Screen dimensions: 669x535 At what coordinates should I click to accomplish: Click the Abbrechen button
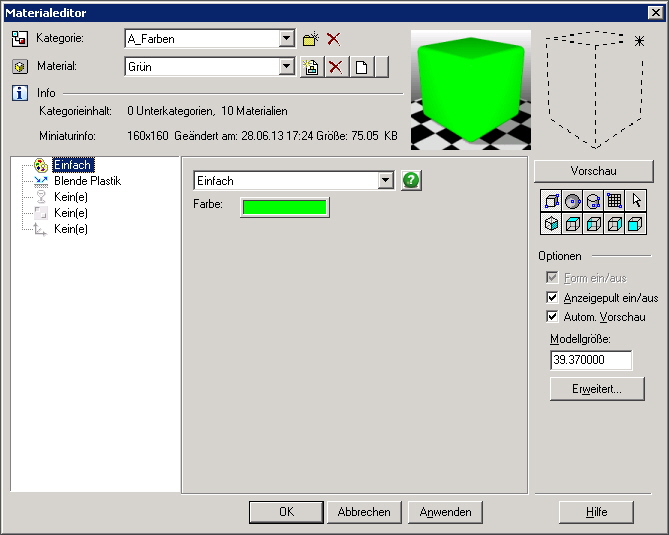(364, 512)
